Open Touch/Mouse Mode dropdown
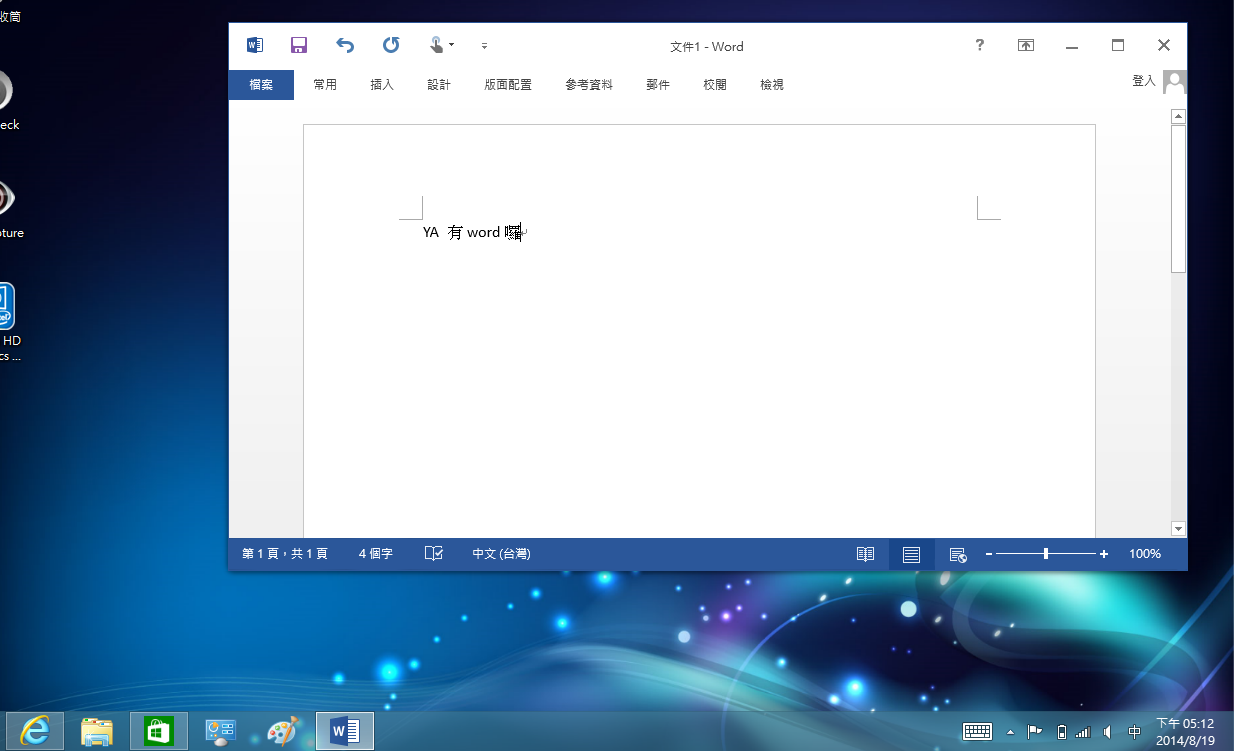This screenshot has height=751, width=1234. (441, 45)
